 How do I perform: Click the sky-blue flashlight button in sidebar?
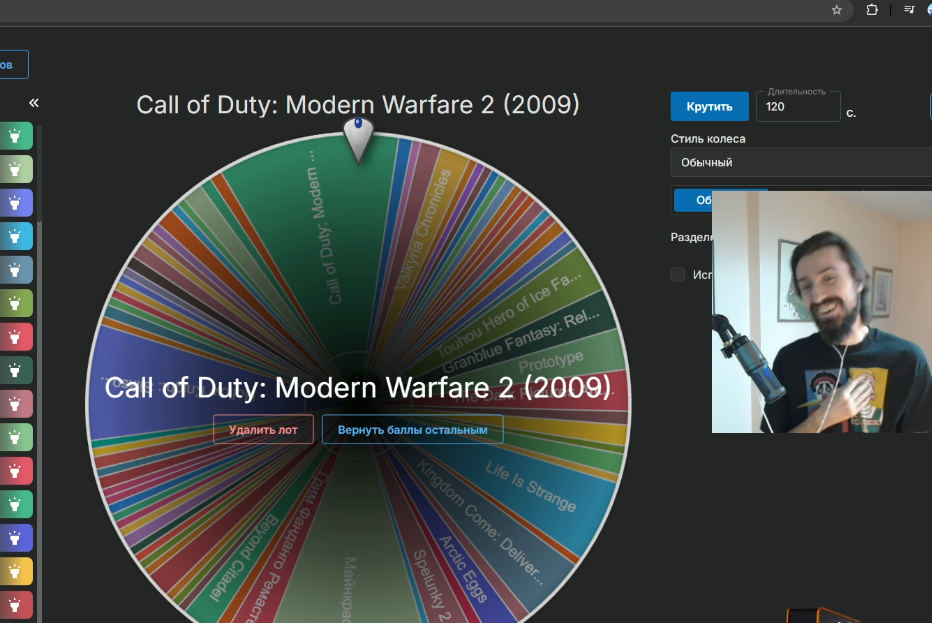point(16,237)
